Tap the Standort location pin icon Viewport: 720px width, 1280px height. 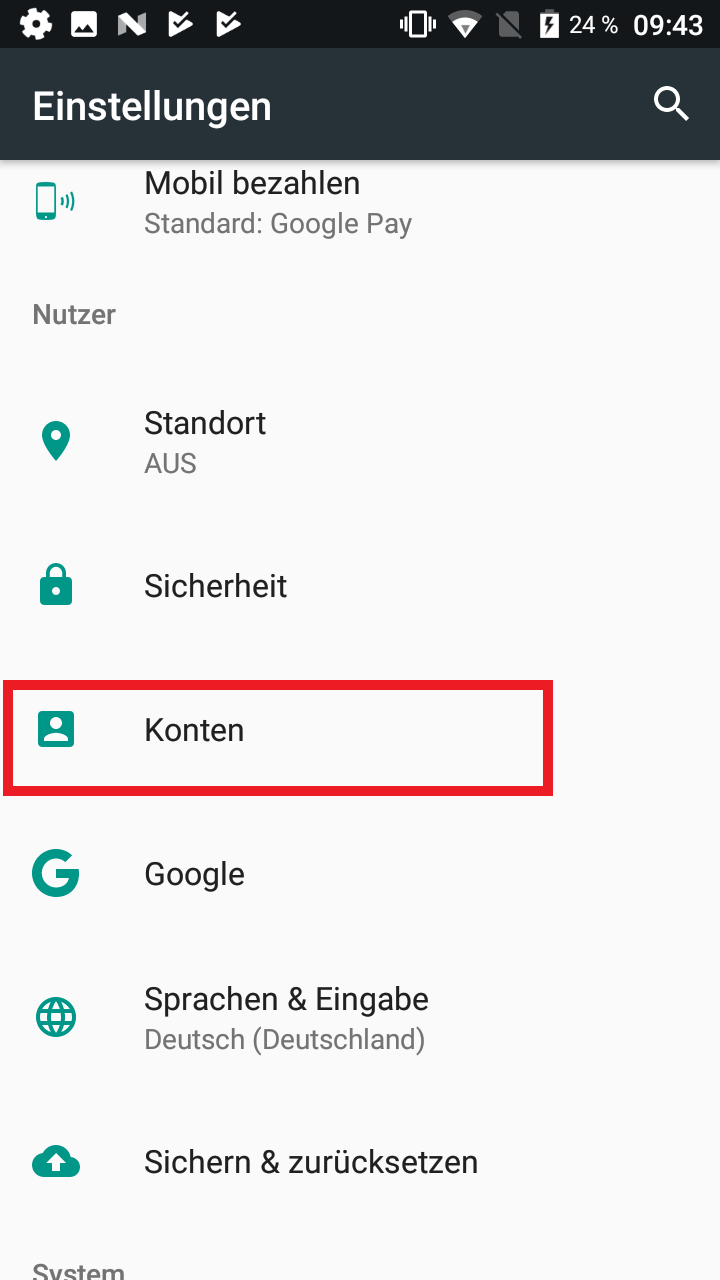point(56,442)
